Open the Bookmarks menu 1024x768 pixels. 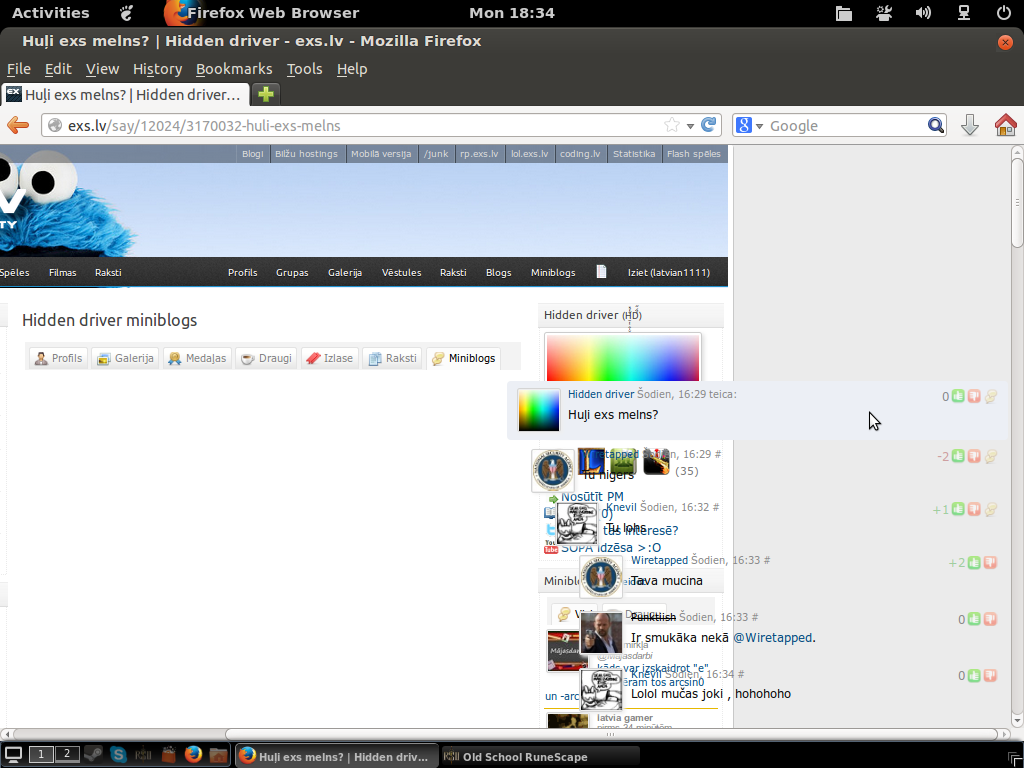[x=233, y=69]
